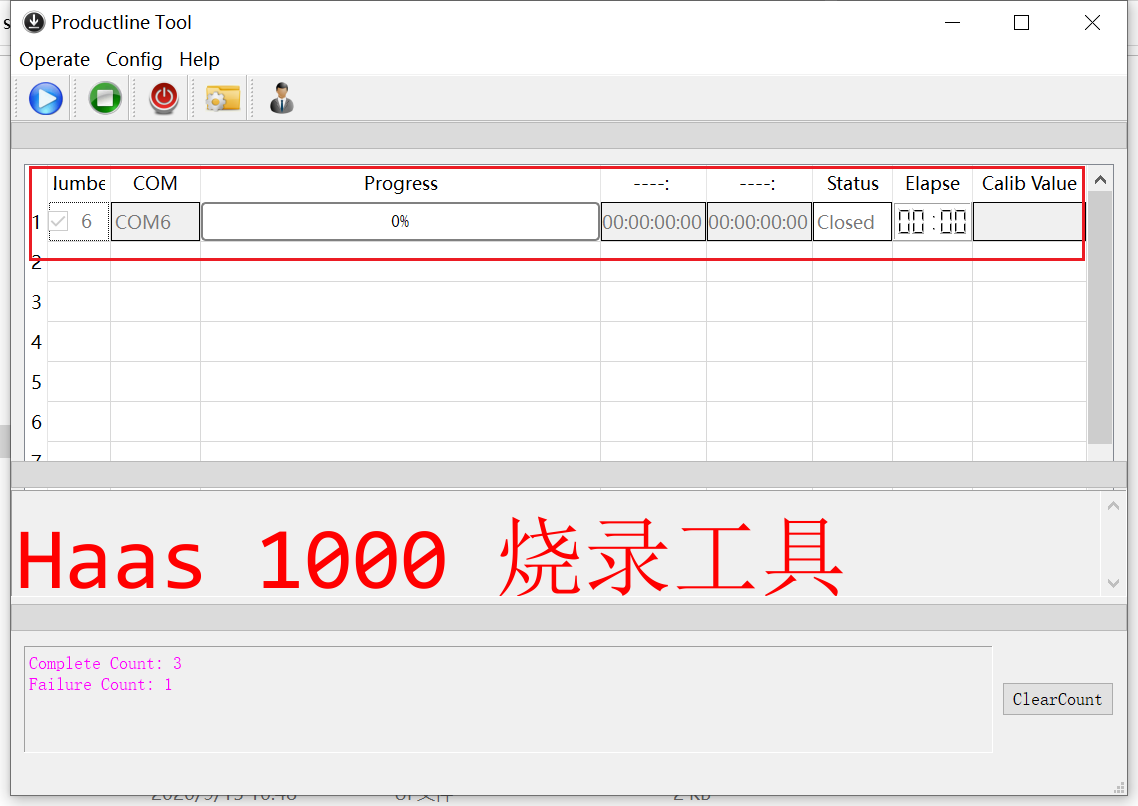Select row header 5 in the table
This screenshot has width=1138, height=806.
36,382
